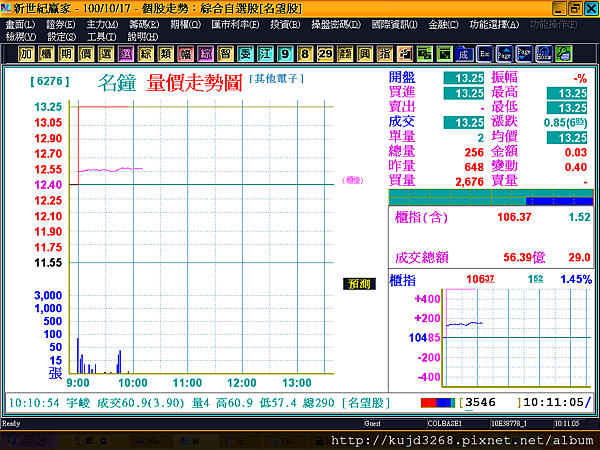Open the 功能選擇(A) menu
Viewport: 600px width, 450px height.
coord(494,25)
